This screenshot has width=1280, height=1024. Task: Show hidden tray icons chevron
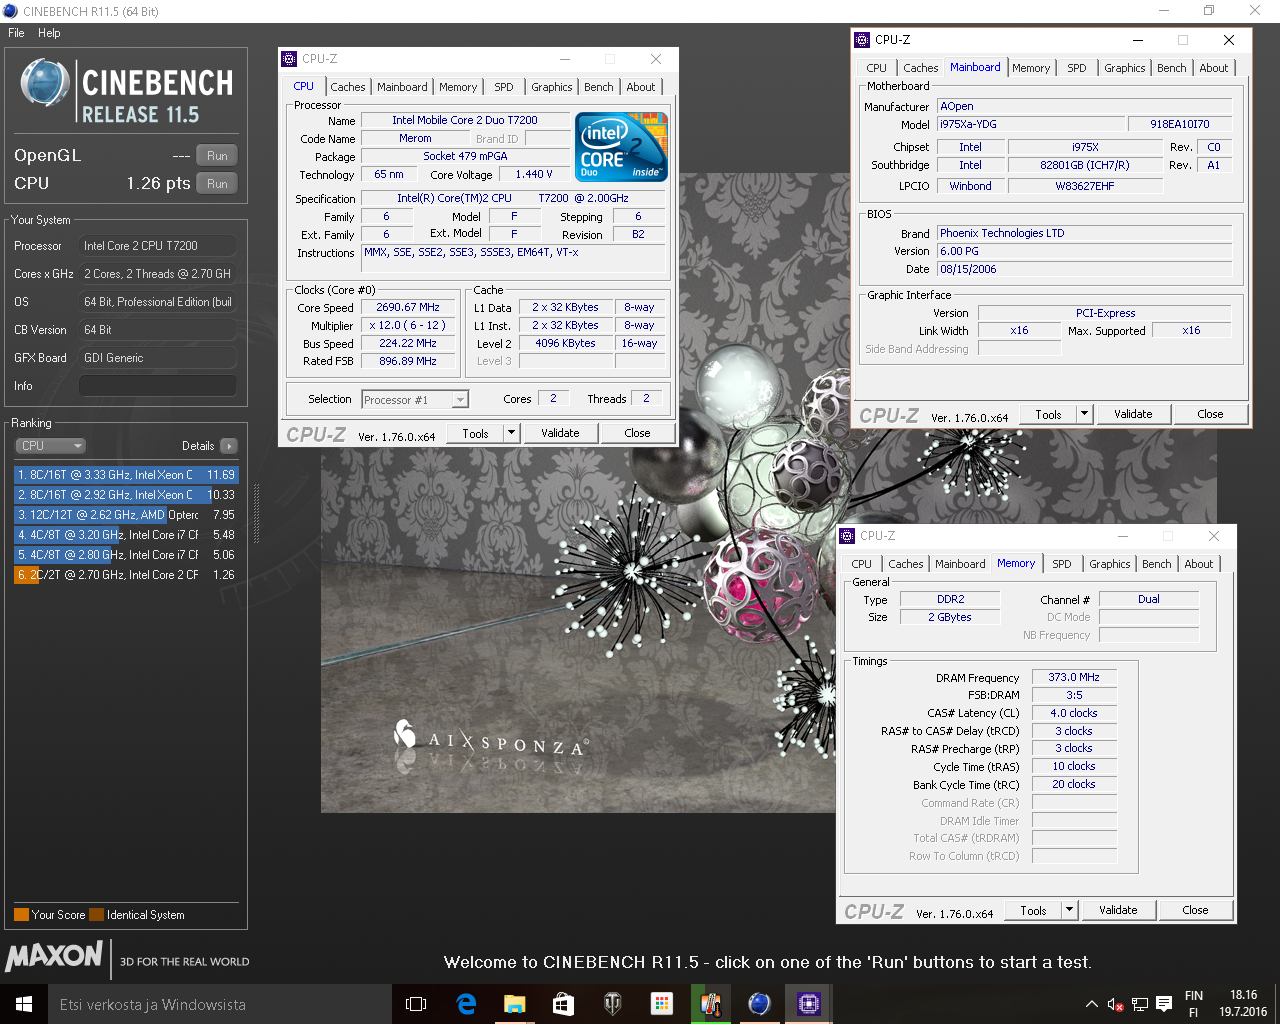click(x=1091, y=1004)
